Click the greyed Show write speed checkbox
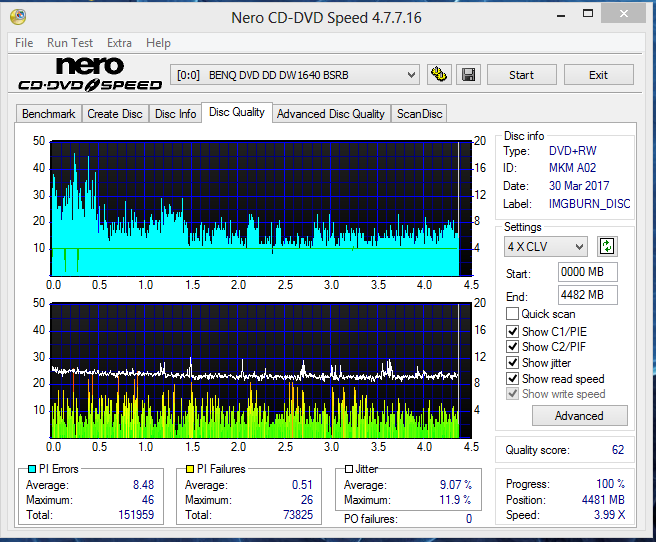The image size is (656, 542). [512, 394]
